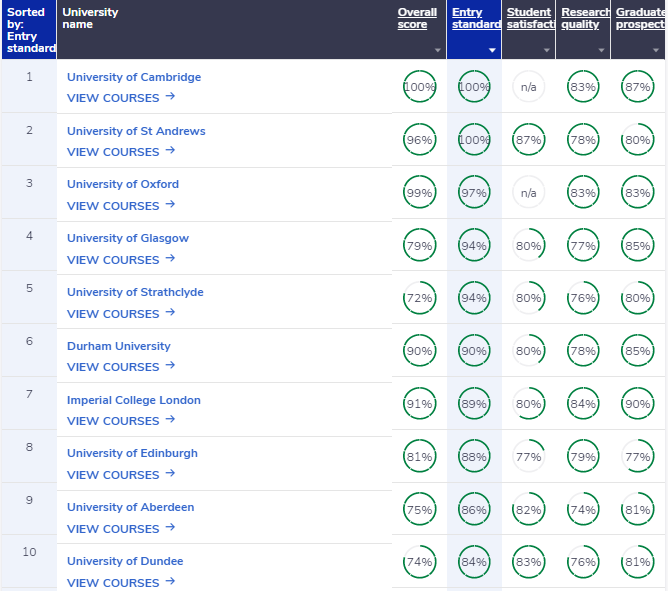Open University of Strathclyde link
Image resolution: width=668 pixels, height=591 pixels.
tap(135, 292)
